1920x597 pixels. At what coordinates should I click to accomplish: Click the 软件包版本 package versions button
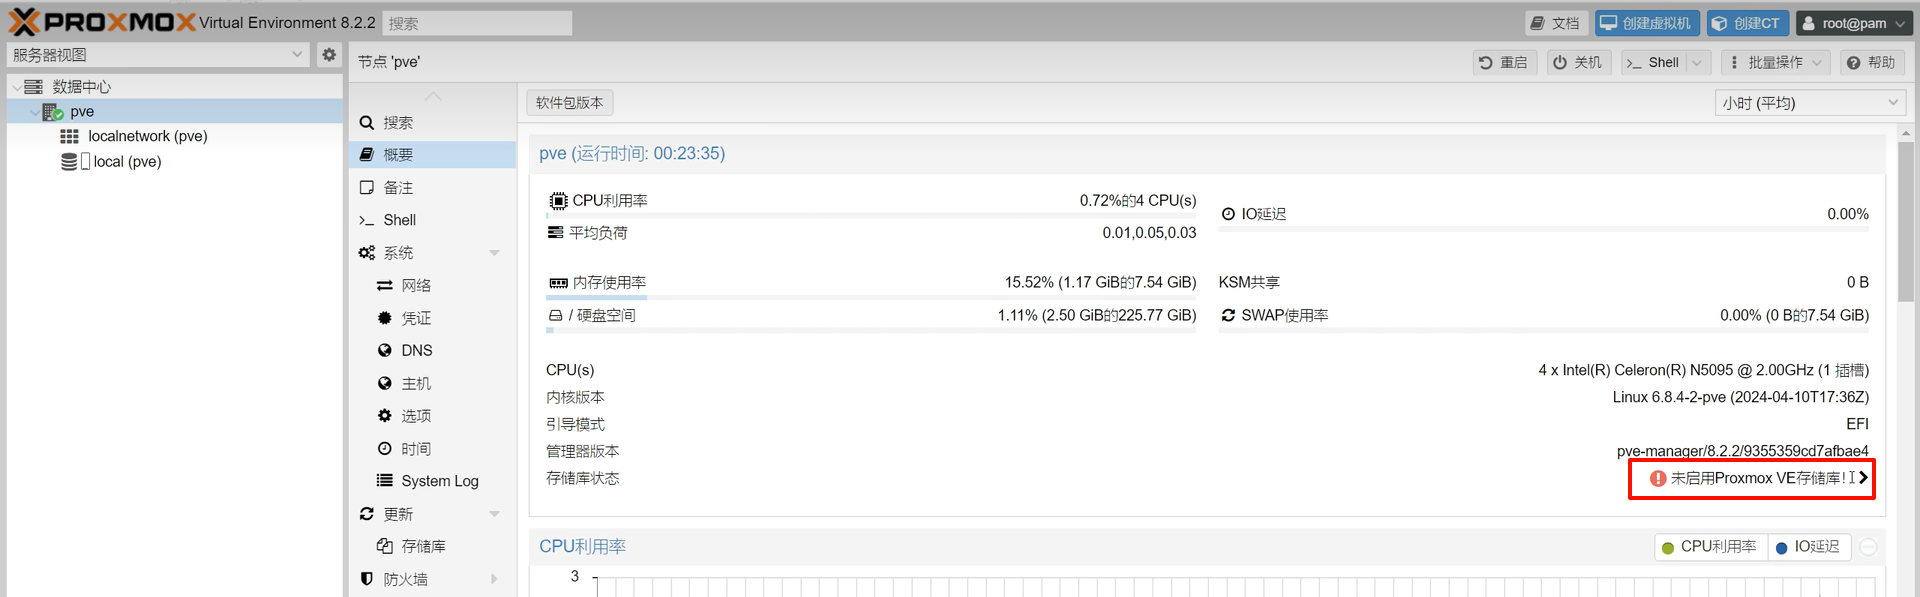click(570, 103)
